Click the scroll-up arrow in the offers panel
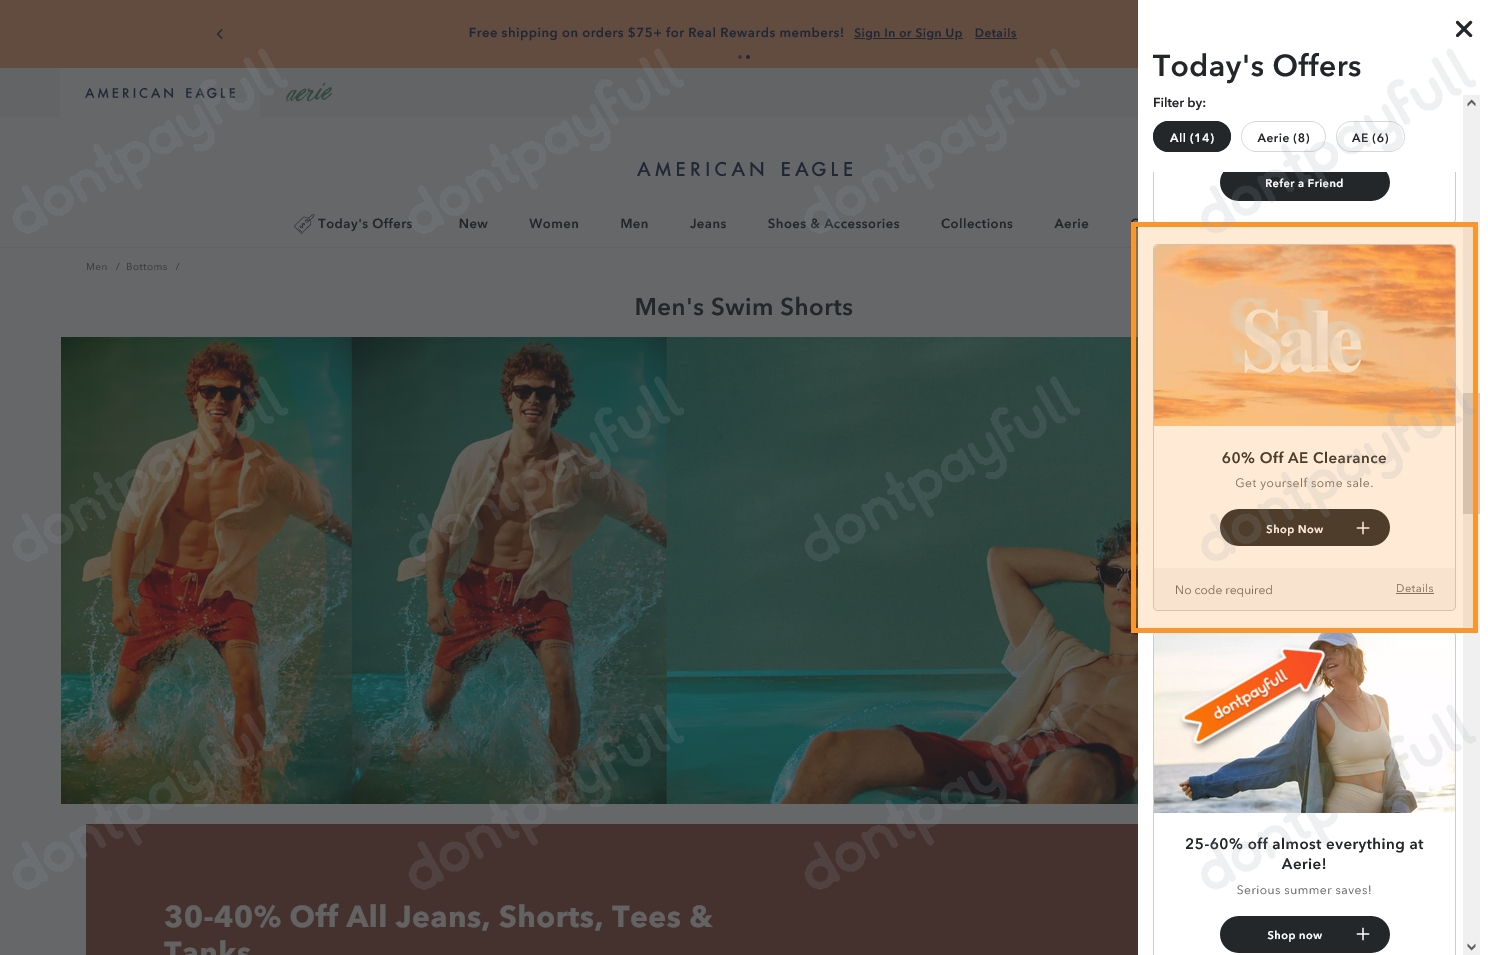Image resolution: width=1488 pixels, height=955 pixels. (x=1471, y=103)
